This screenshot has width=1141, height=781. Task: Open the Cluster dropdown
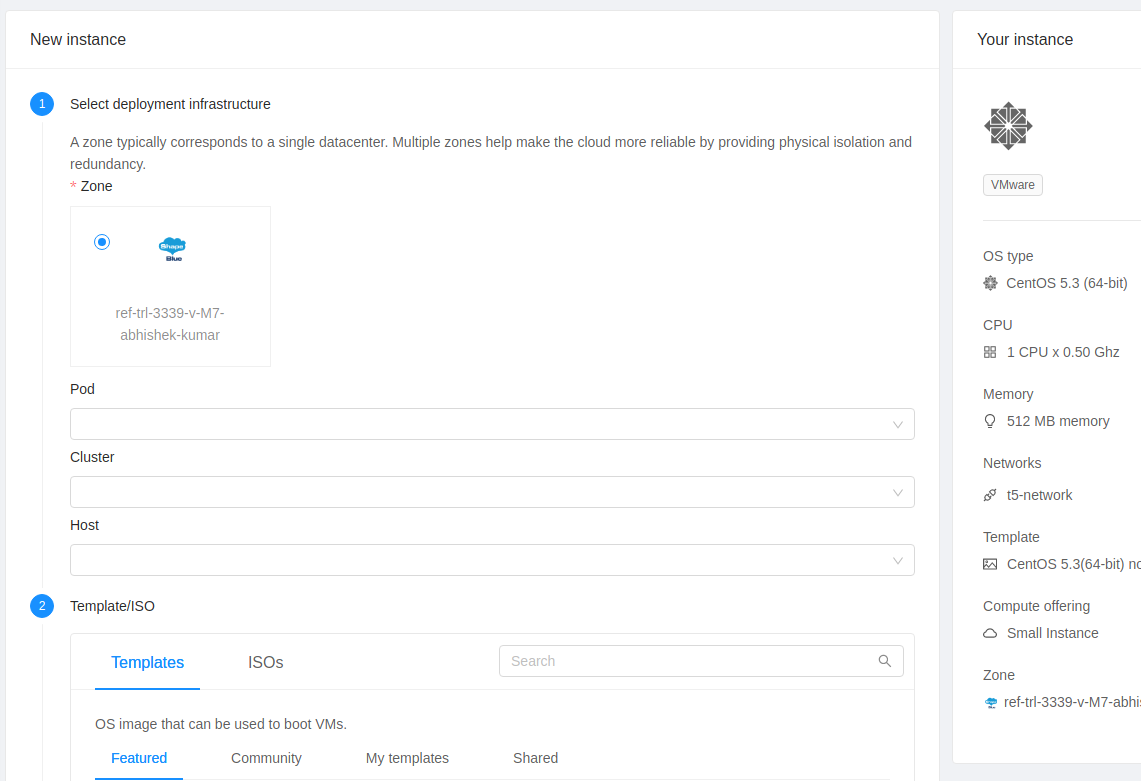point(492,492)
